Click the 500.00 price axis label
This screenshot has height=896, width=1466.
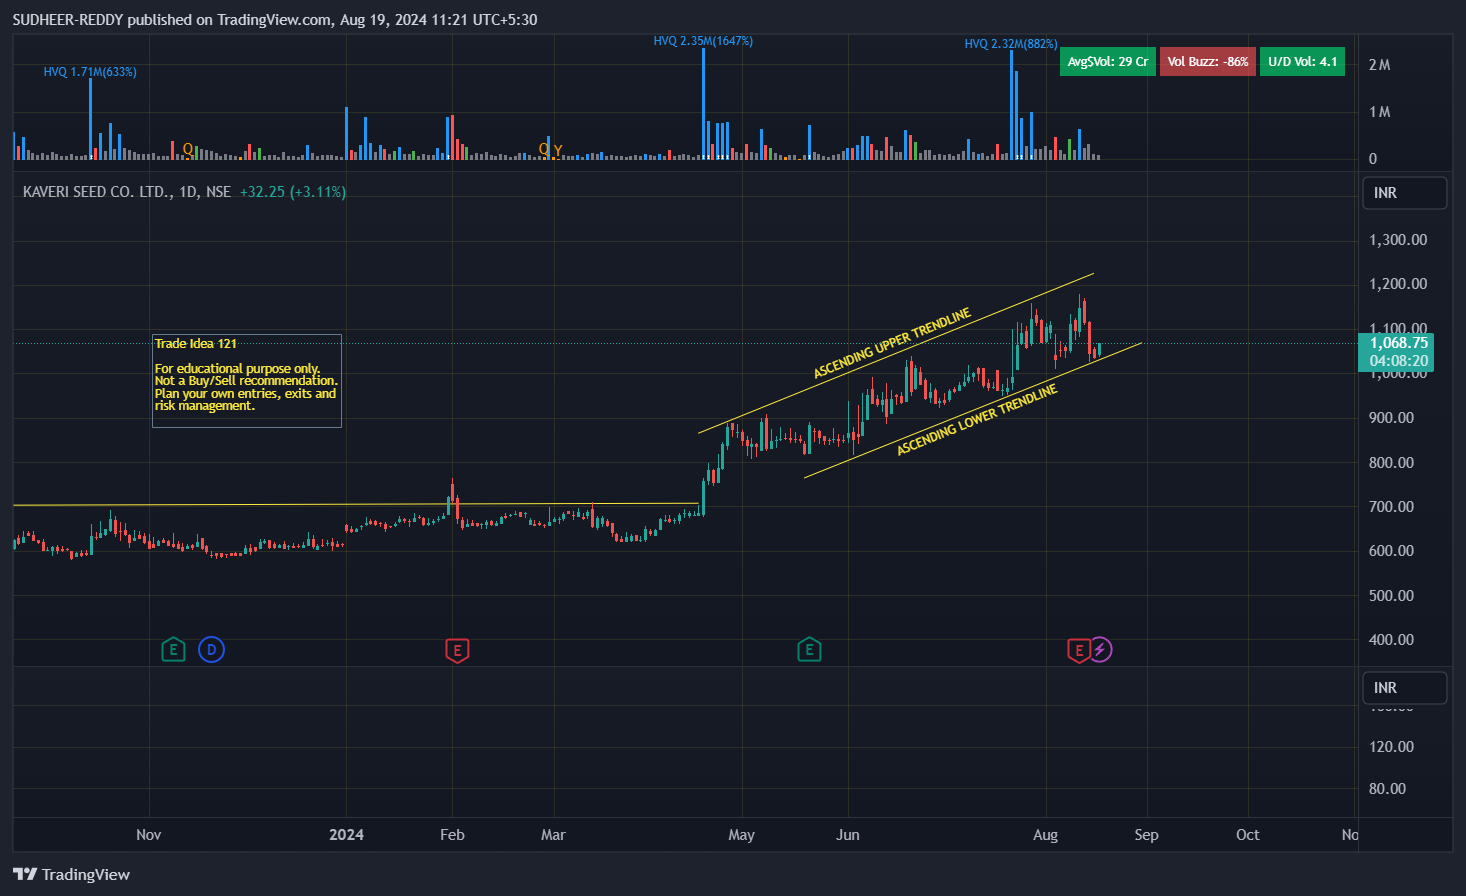[x=1391, y=596]
